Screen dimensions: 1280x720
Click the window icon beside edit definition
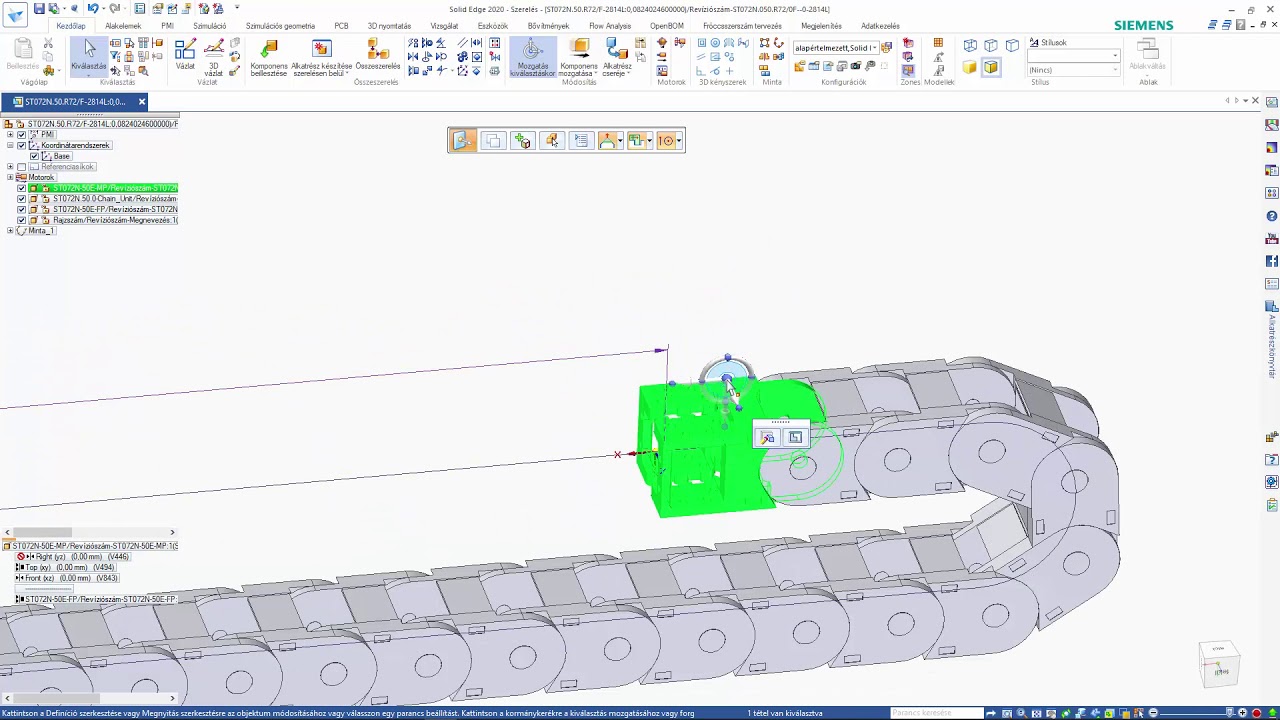tap(795, 437)
